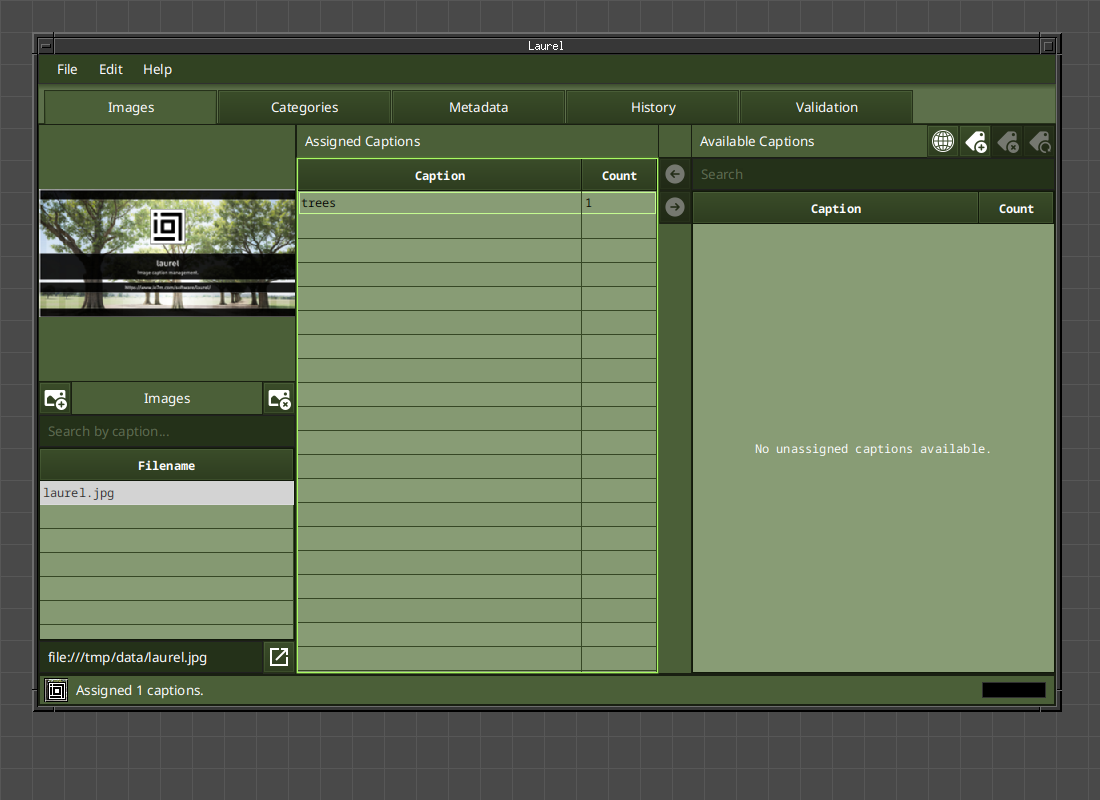Go to the History tab

click(x=653, y=107)
